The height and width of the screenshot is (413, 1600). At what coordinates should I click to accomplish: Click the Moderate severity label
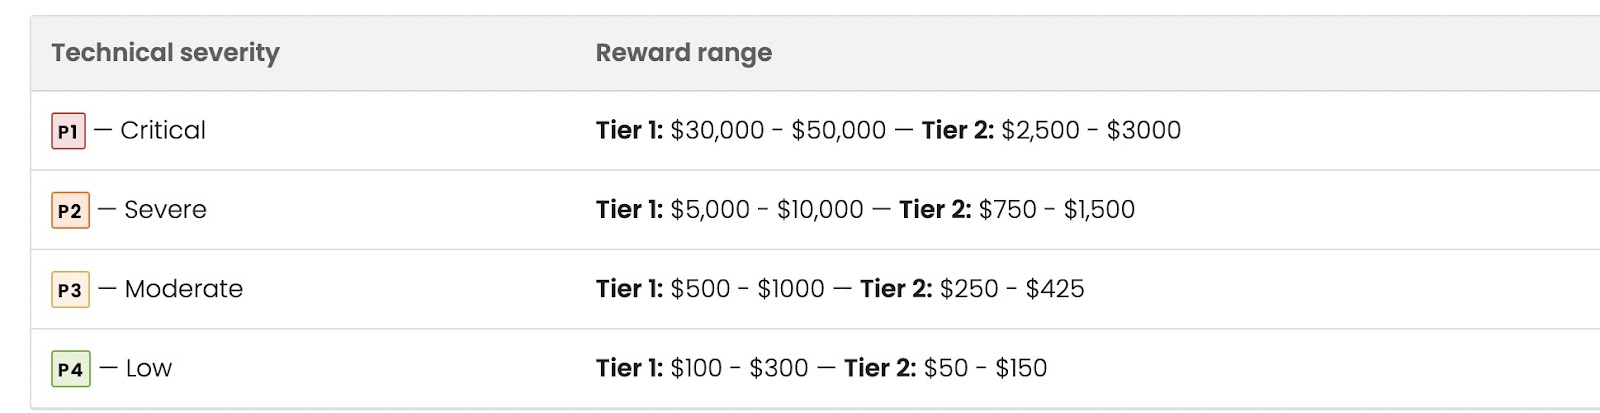(x=184, y=289)
